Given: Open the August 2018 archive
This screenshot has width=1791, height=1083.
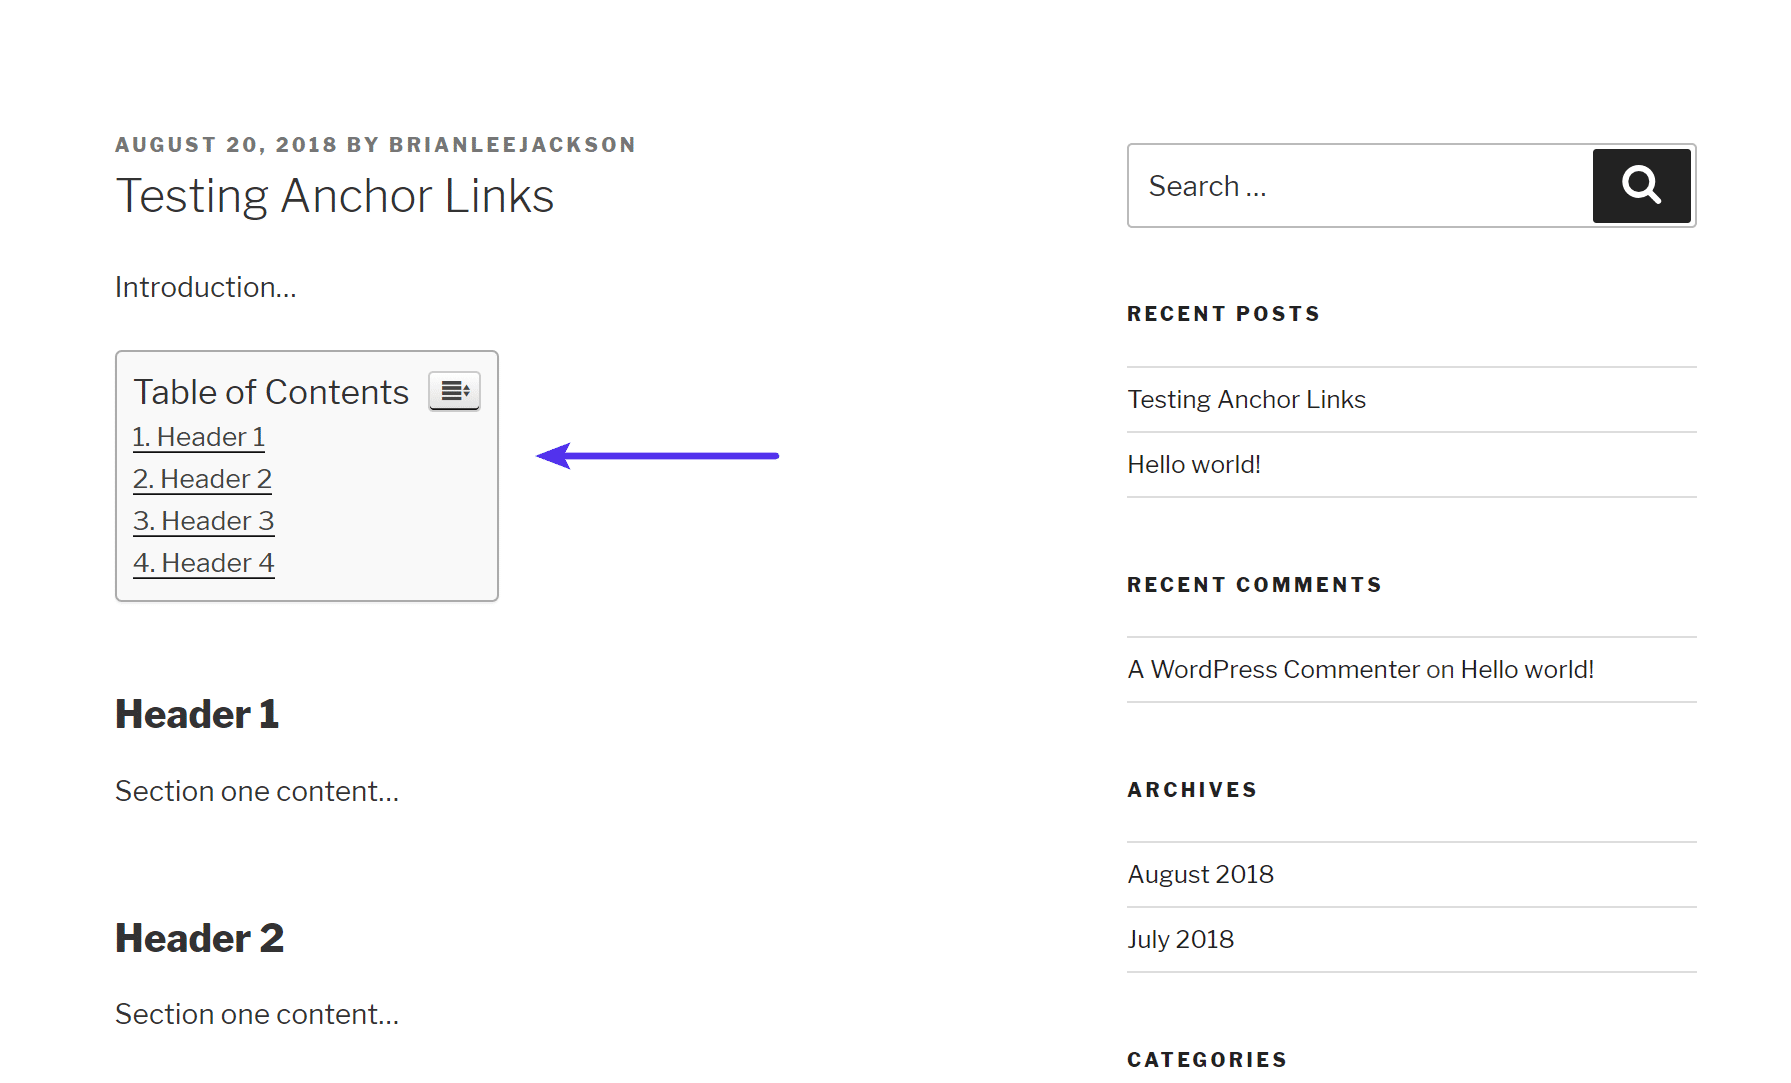Looking at the screenshot, I should 1200,874.
